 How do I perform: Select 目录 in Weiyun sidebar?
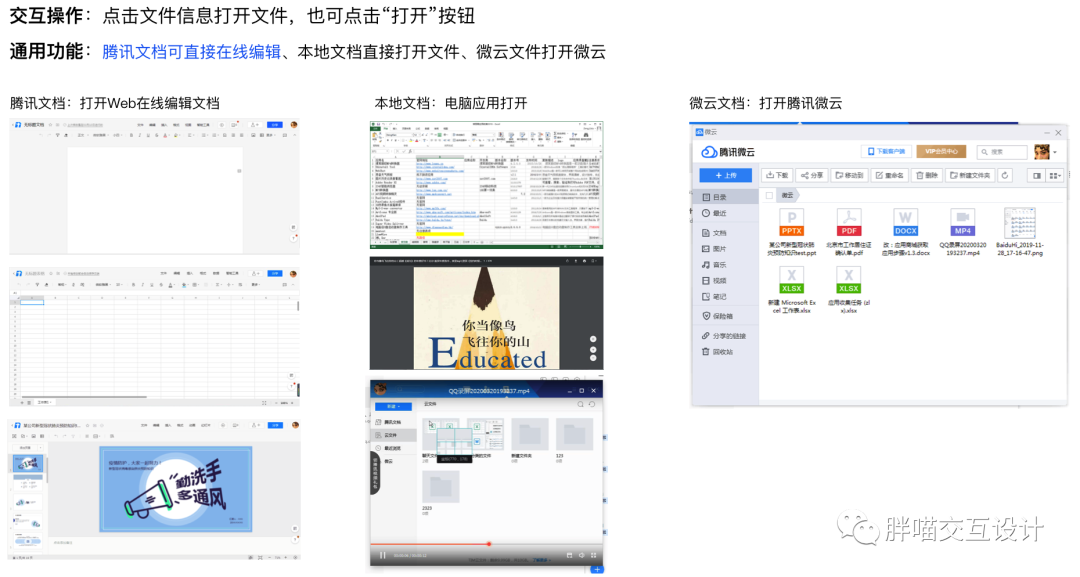[725, 197]
